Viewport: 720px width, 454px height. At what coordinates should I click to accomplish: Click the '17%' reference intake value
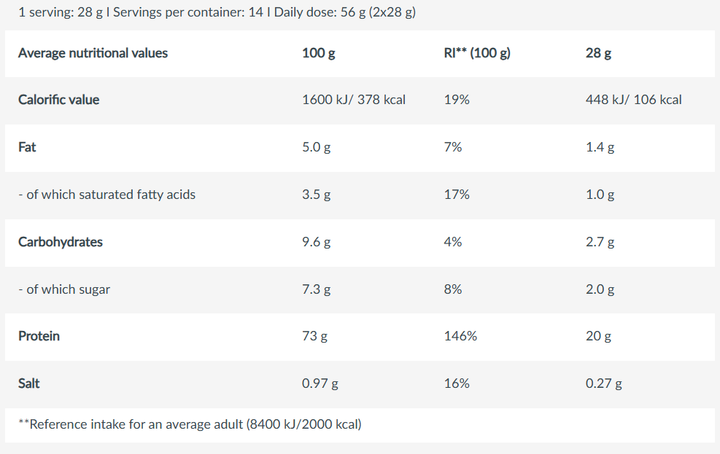tap(456, 195)
